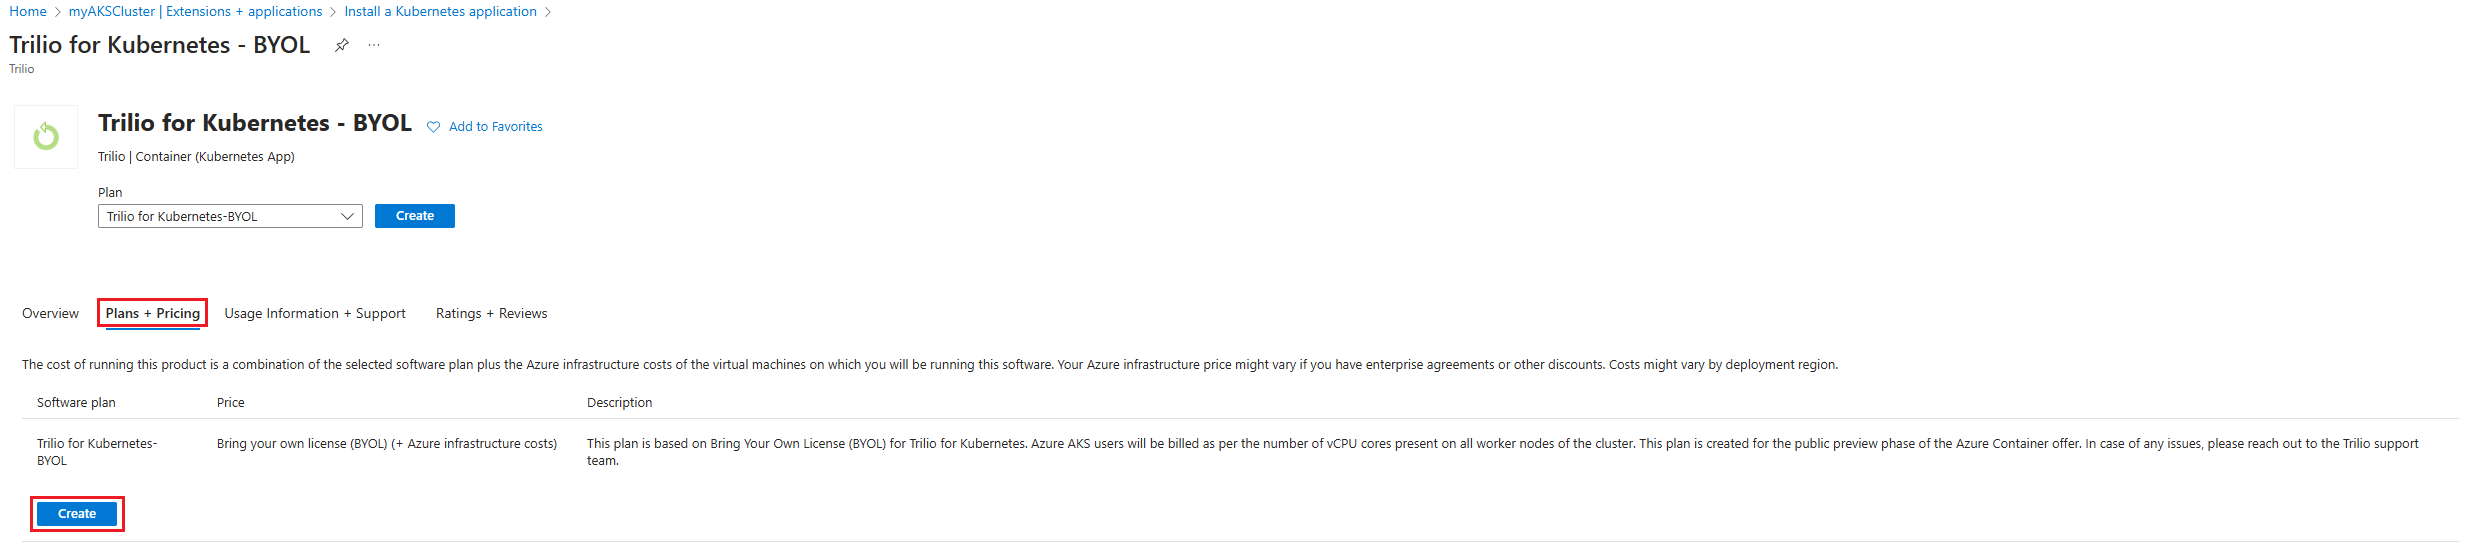
Task: Navigate to Install a Kubernetes application breadcrumb
Action: click(x=441, y=11)
